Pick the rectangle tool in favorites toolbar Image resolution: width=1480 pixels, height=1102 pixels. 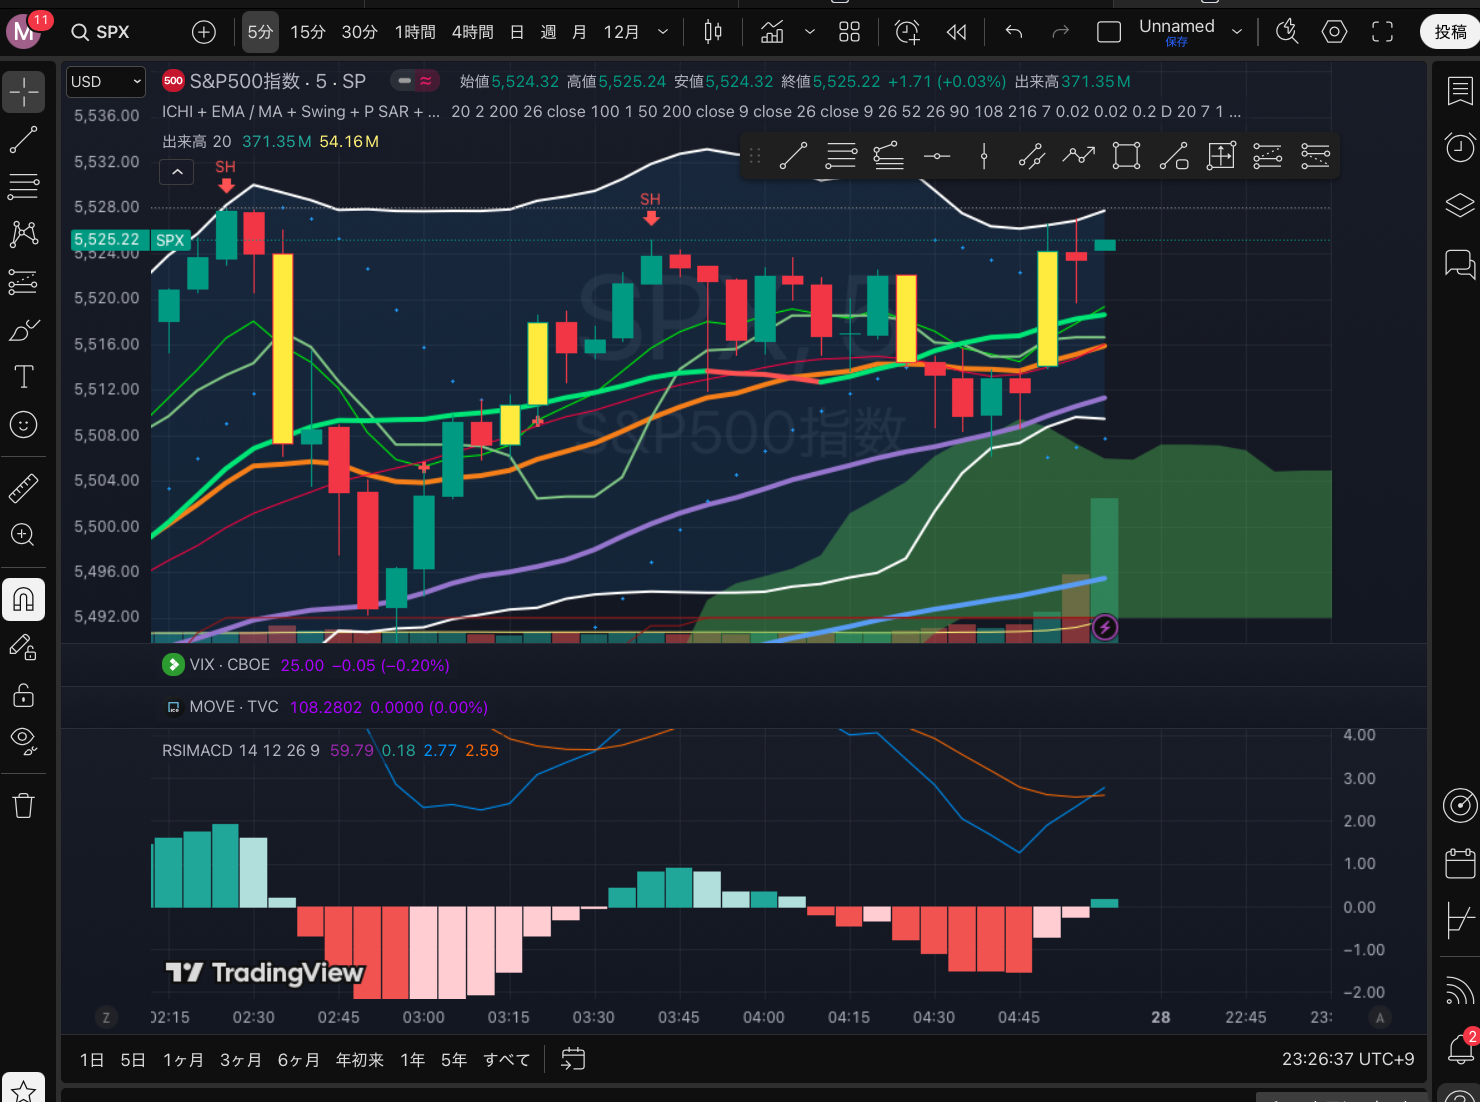click(1126, 156)
